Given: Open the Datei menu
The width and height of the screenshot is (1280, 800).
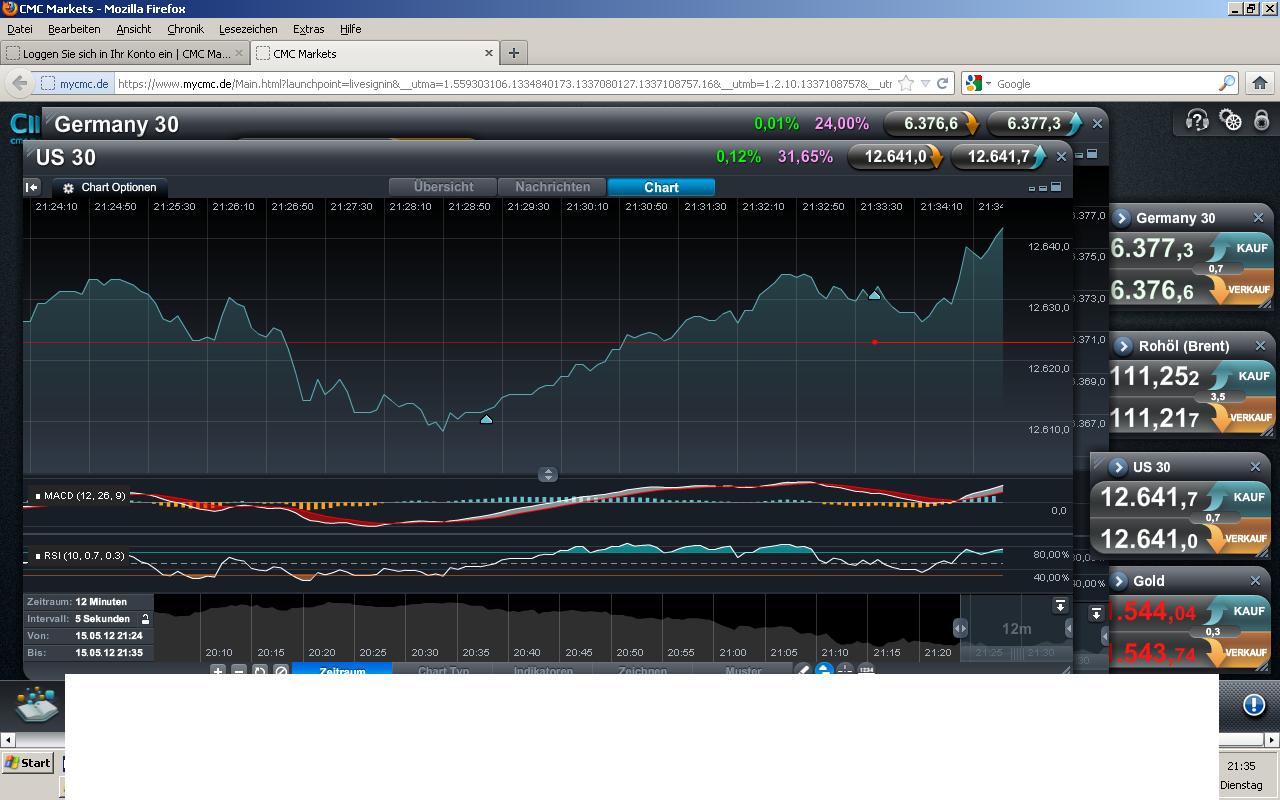Looking at the screenshot, I should (x=19, y=29).
